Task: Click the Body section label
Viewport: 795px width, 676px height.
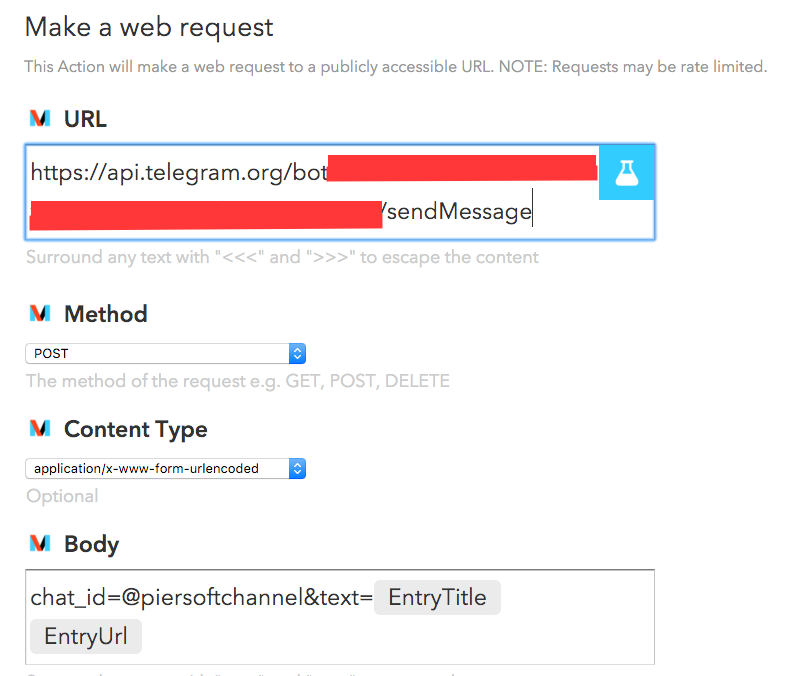Action: point(91,545)
